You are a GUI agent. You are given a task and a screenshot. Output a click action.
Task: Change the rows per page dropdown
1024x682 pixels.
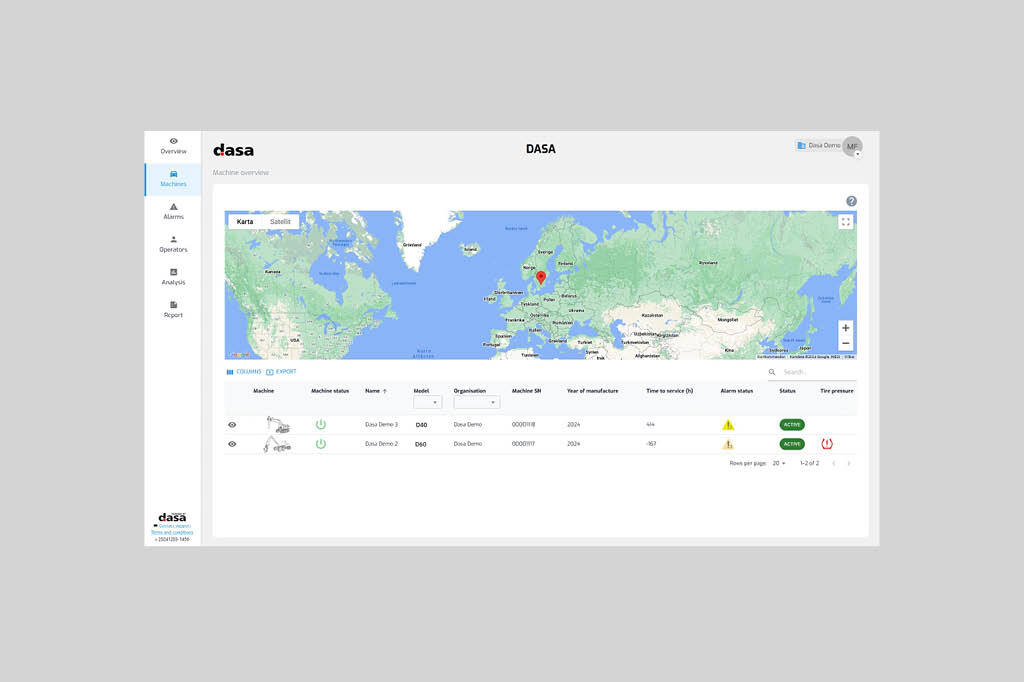click(x=779, y=463)
